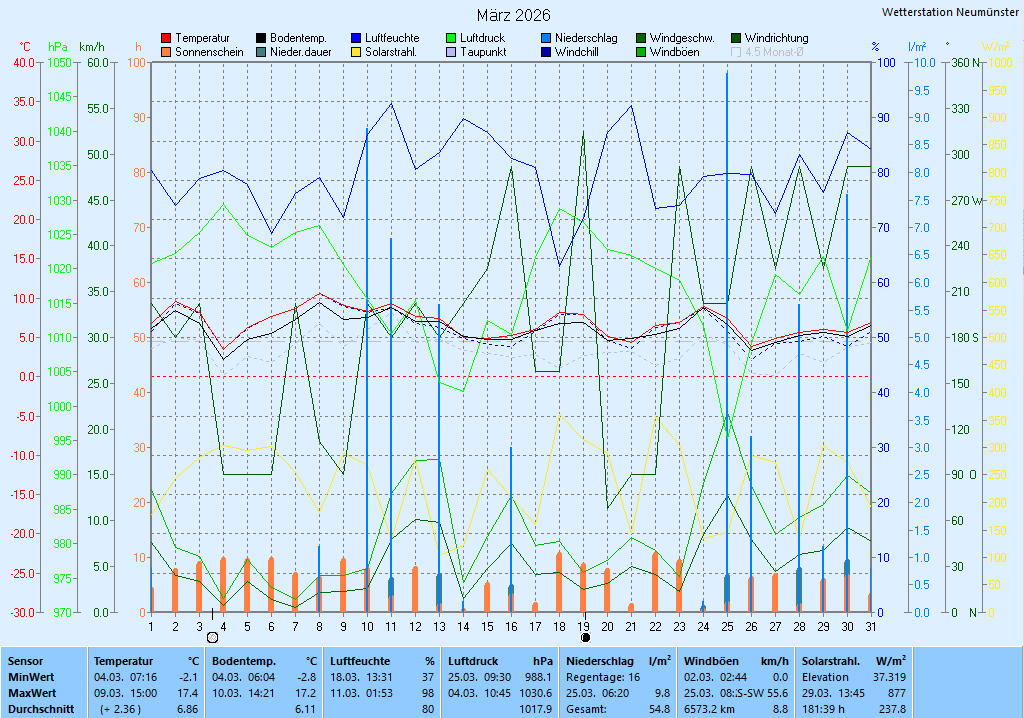
Task: Click the Nieder.dauer legend label
Action: (x=298, y=52)
